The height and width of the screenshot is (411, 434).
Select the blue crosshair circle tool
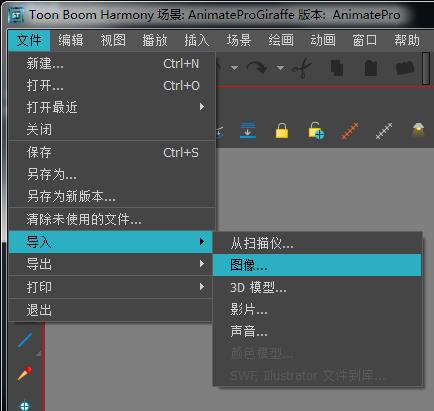pyautogui.click(x=25, y=406)
